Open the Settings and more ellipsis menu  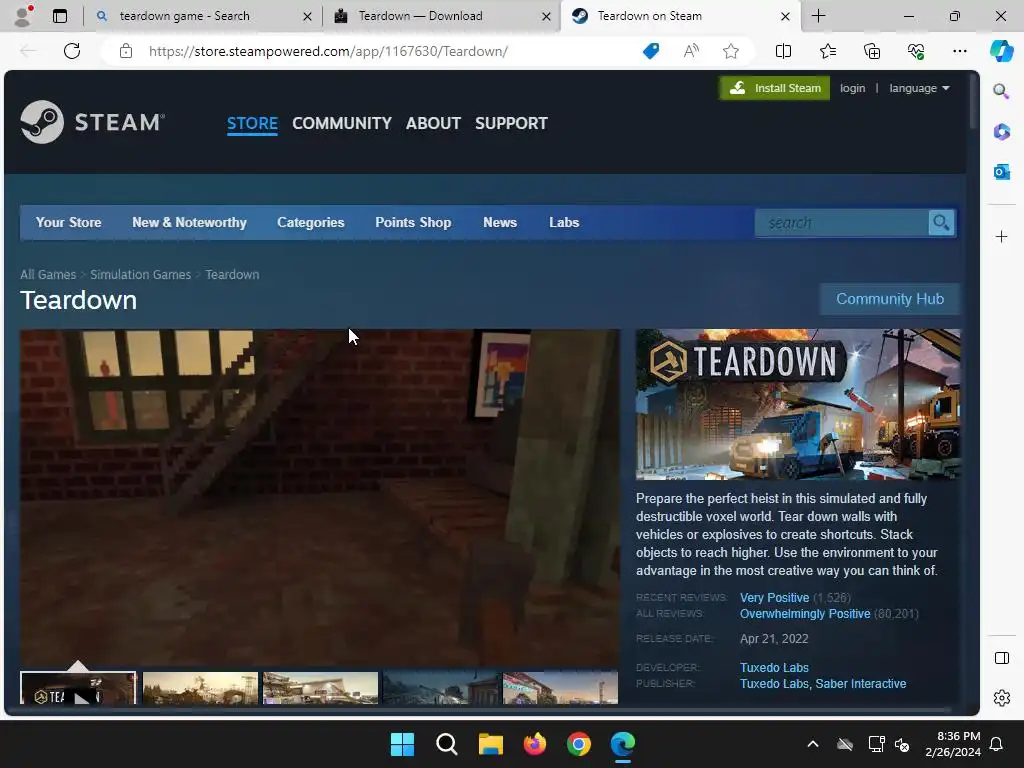959,51
